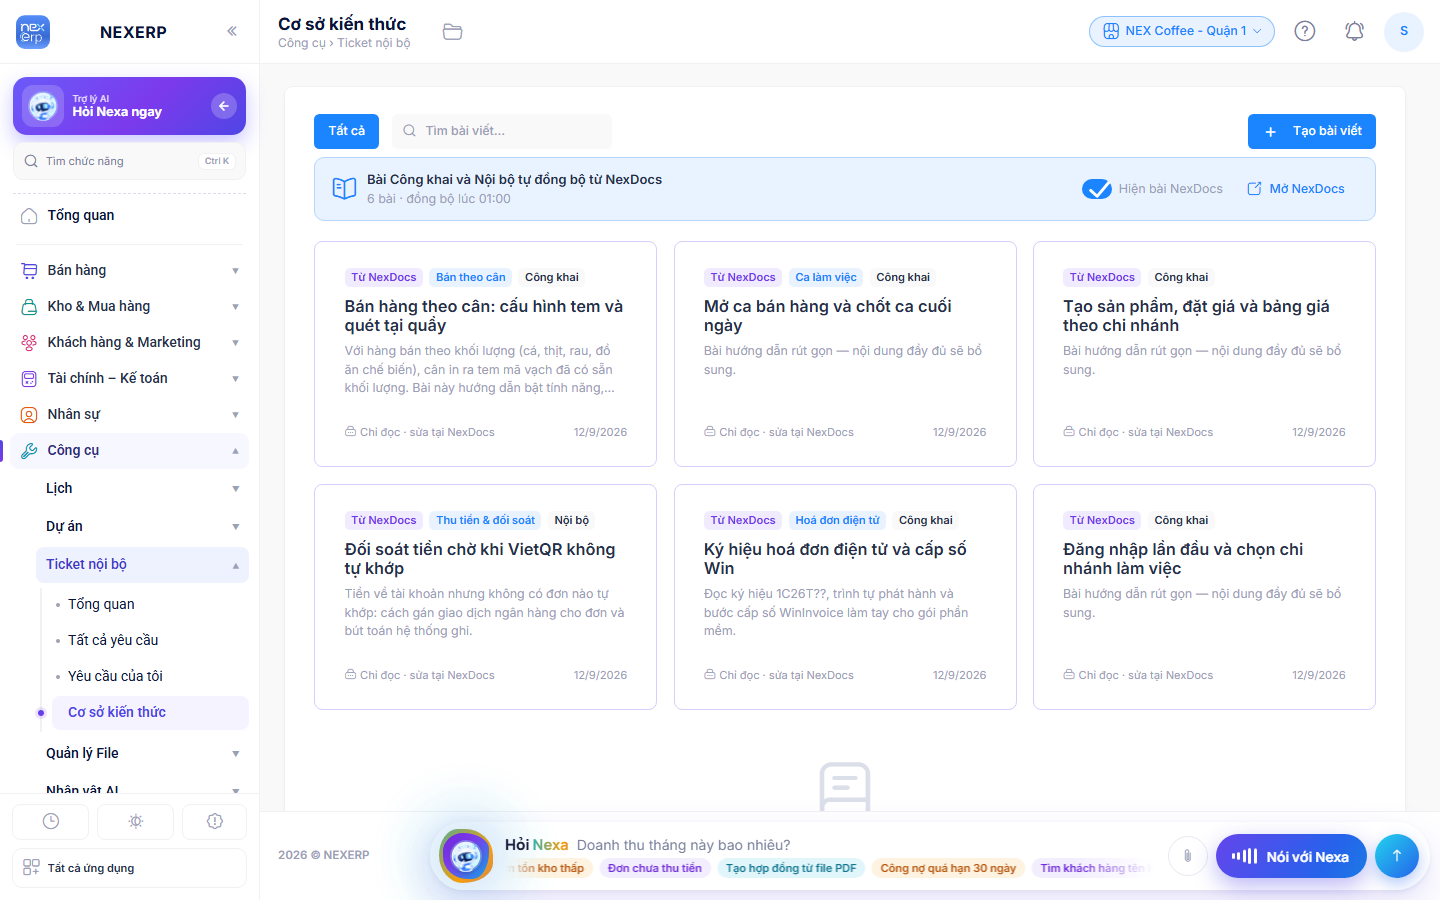Expand the Nhân sự menu arrow
Image resolution: width=1440 pixels, height=900 pixels.
pos(236,415)
